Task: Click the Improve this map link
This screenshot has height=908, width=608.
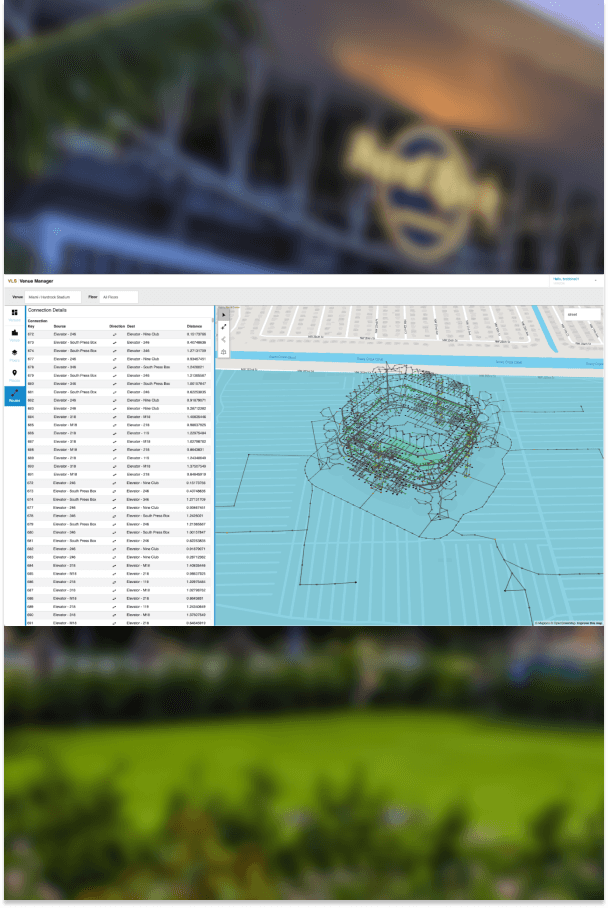Action: coord(588,623)
